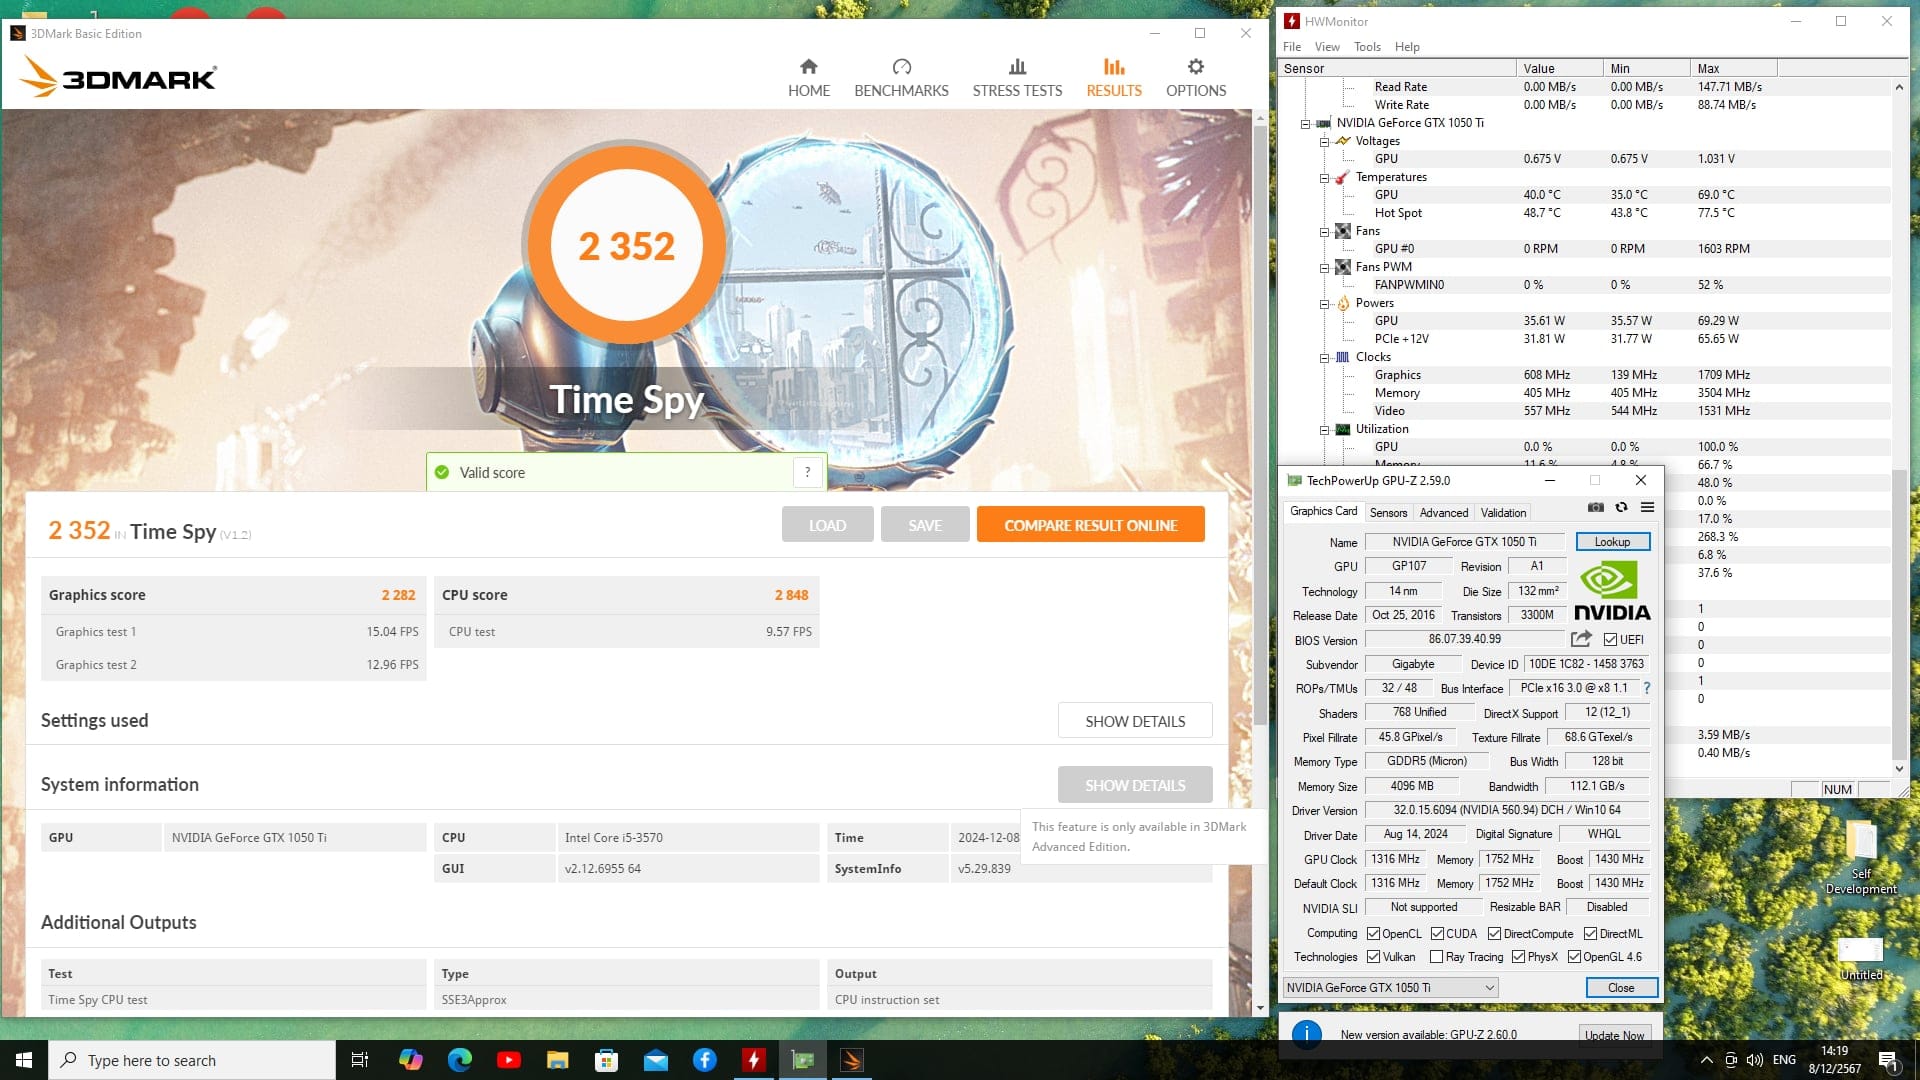Click the GPU-Z refresh icon
This screenshot has width=1920, height=1080.
pos(1621,508)
